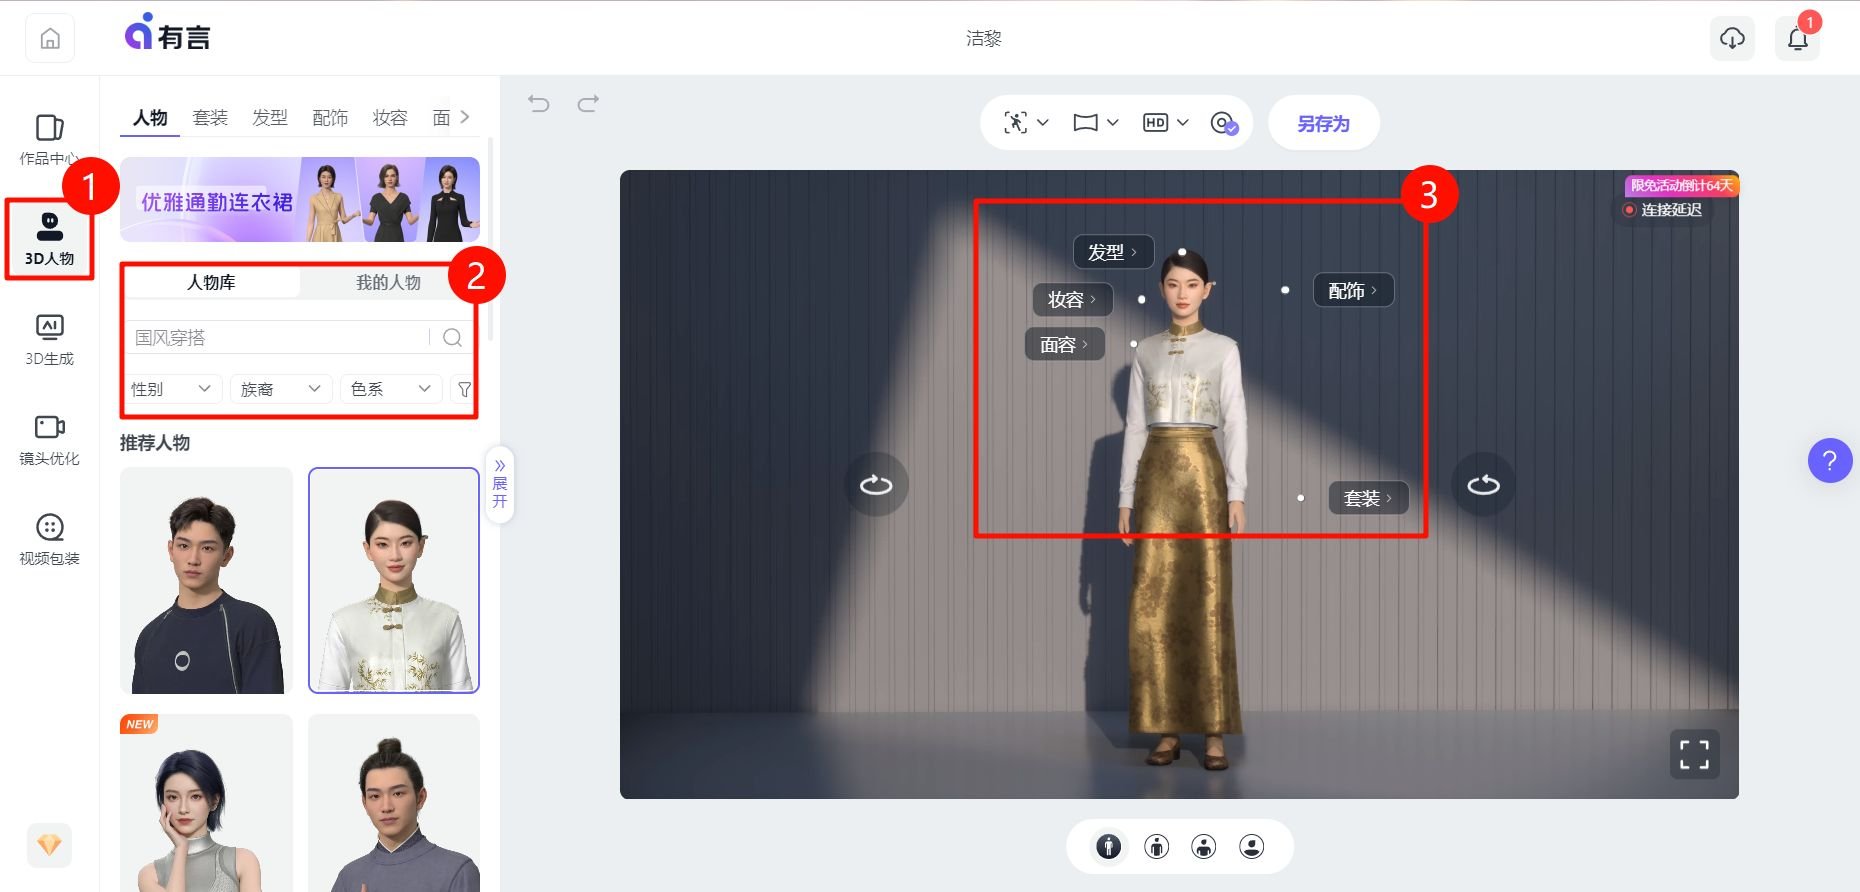Redo the last action
The width and height of the screenshot is (1860, 892).
click(589, 103)
